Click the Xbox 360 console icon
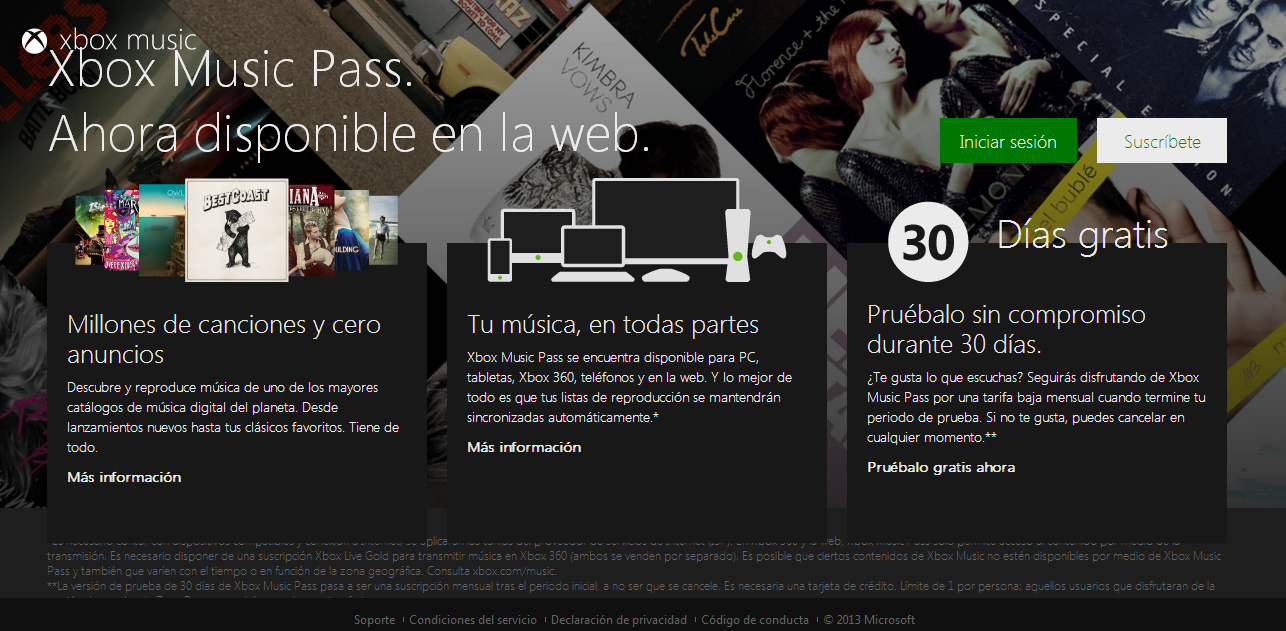This screenshot has height=631, width=1286. (x=739, y=244)
